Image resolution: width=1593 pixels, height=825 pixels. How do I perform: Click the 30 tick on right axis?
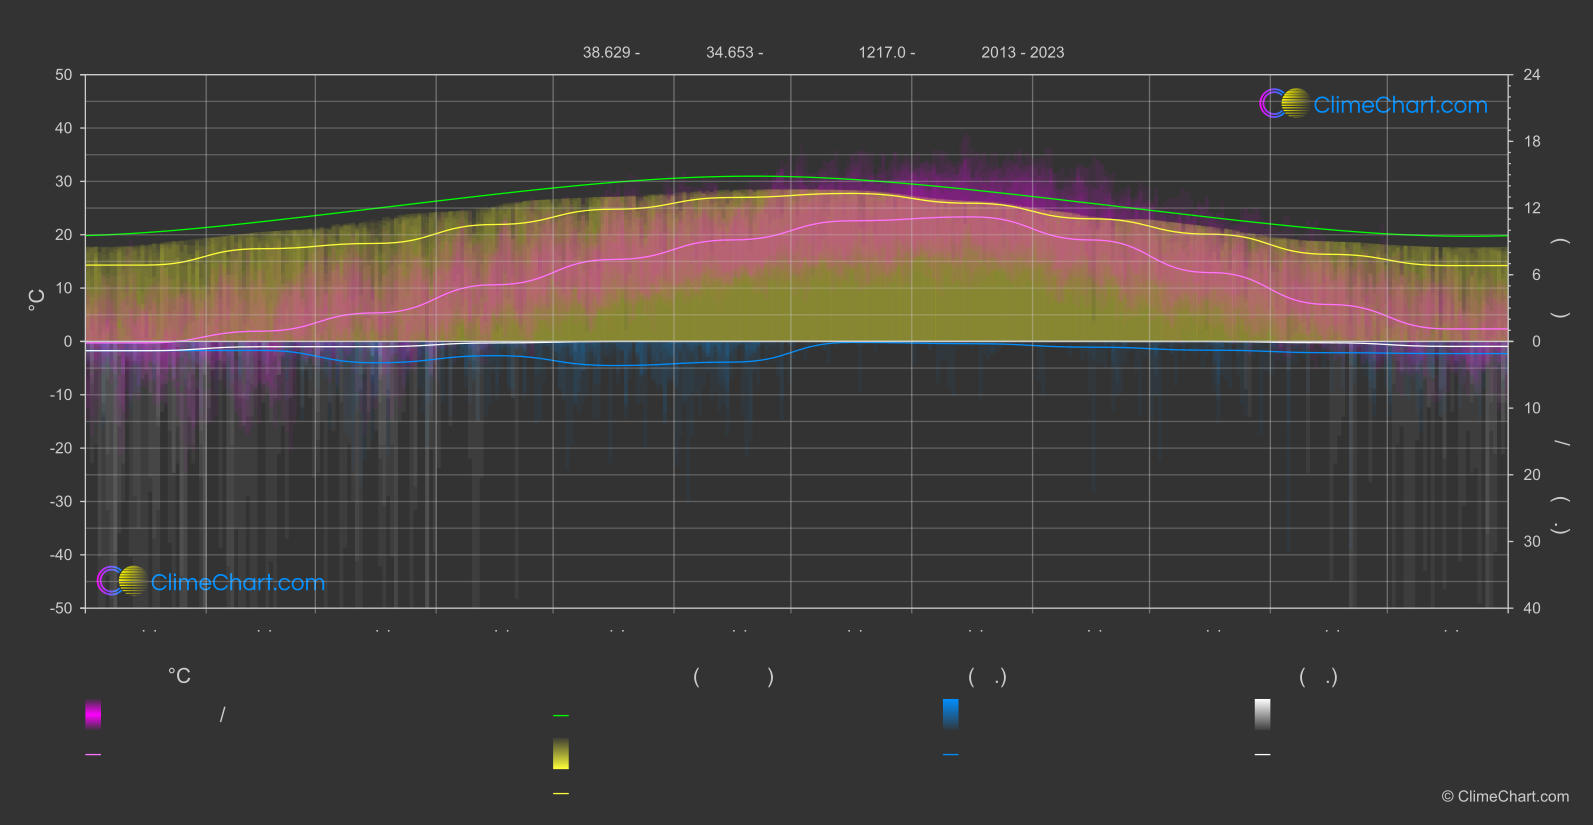point(1532,541)
